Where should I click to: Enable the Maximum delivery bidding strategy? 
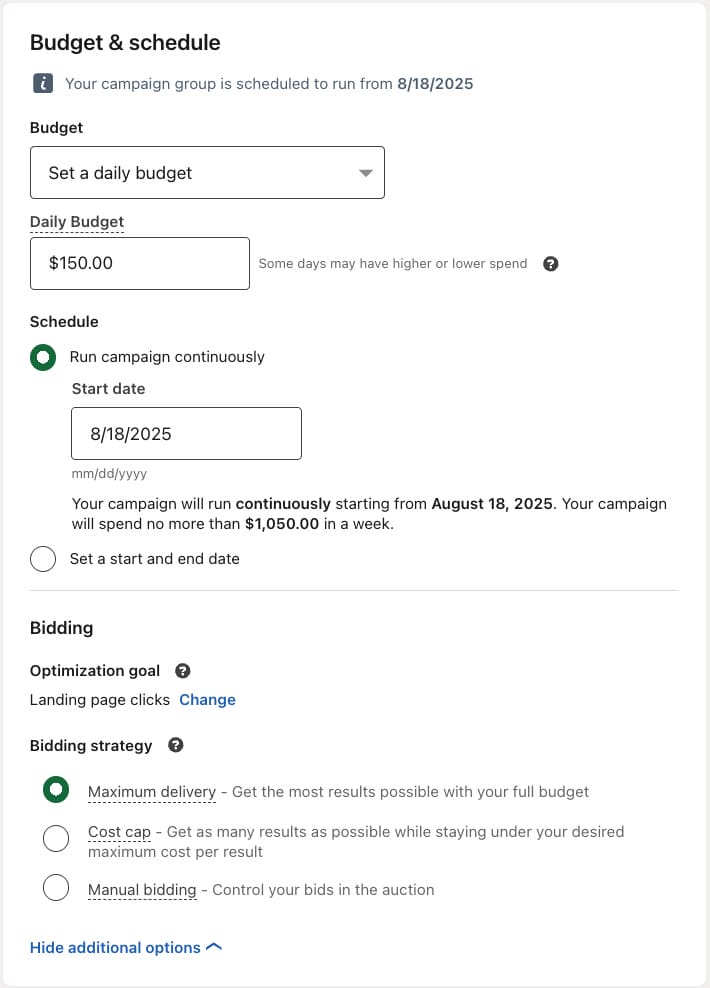pyautogui.click(x=56, y=790)
